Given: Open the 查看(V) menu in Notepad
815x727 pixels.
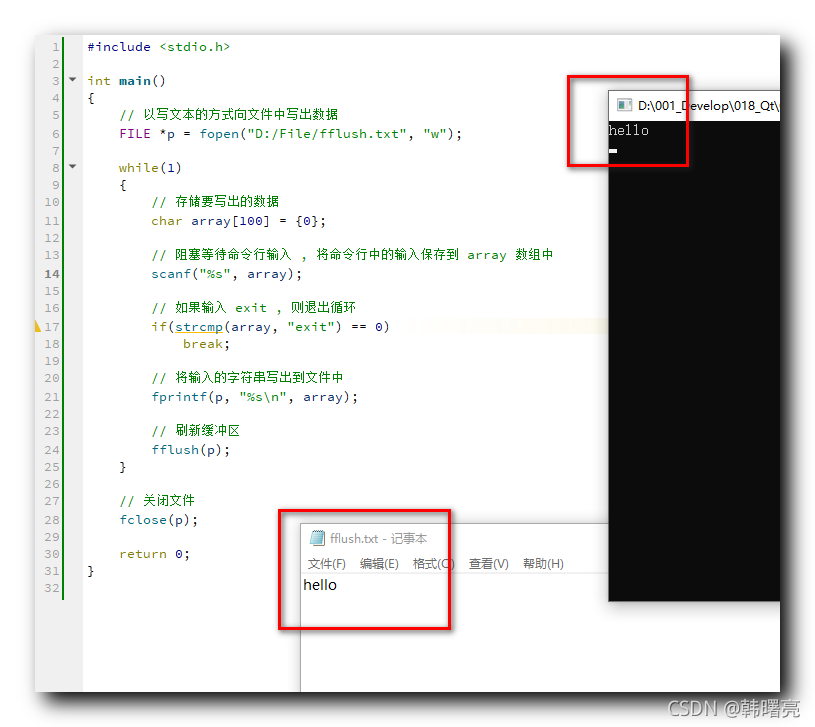Looking at the screenshot, I should (488, 564).
